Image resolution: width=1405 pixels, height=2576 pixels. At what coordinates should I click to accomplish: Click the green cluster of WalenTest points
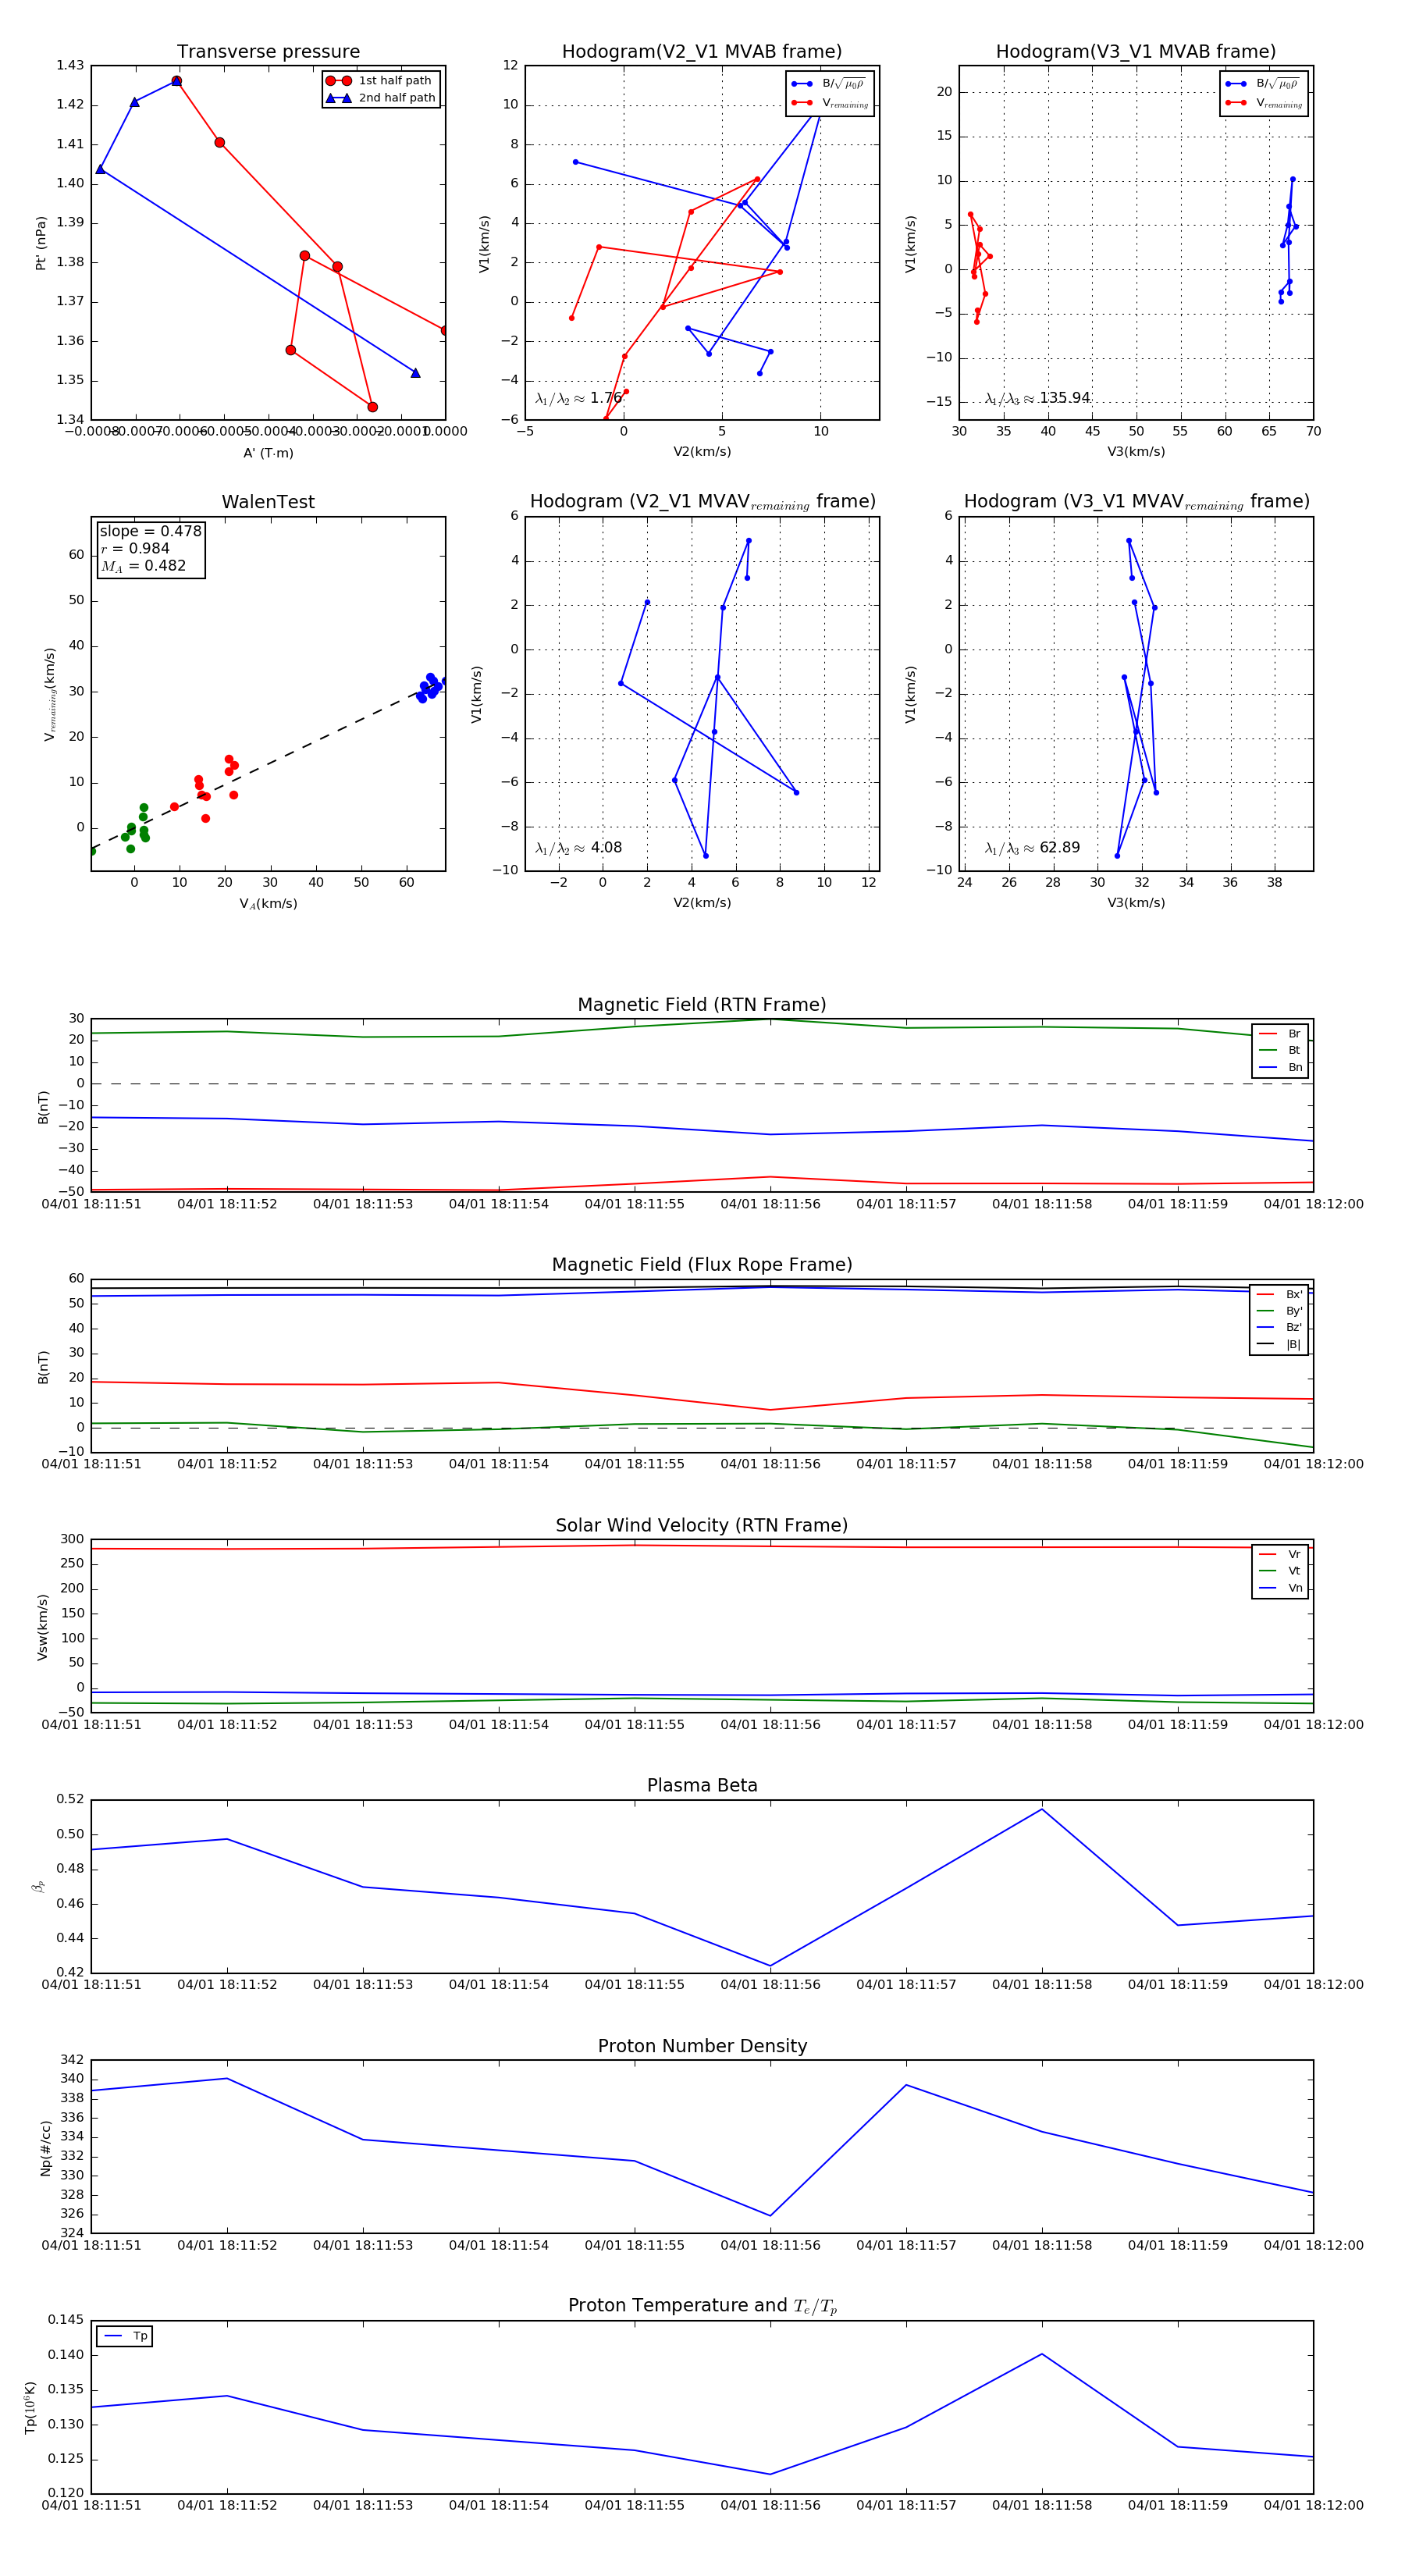pyautogui.click(x=135, y=829)
